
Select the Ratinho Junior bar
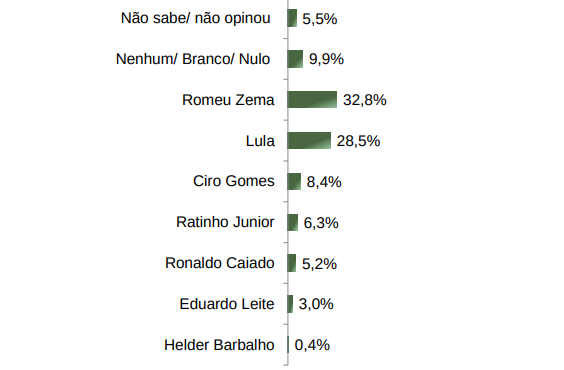click(293, 222)
